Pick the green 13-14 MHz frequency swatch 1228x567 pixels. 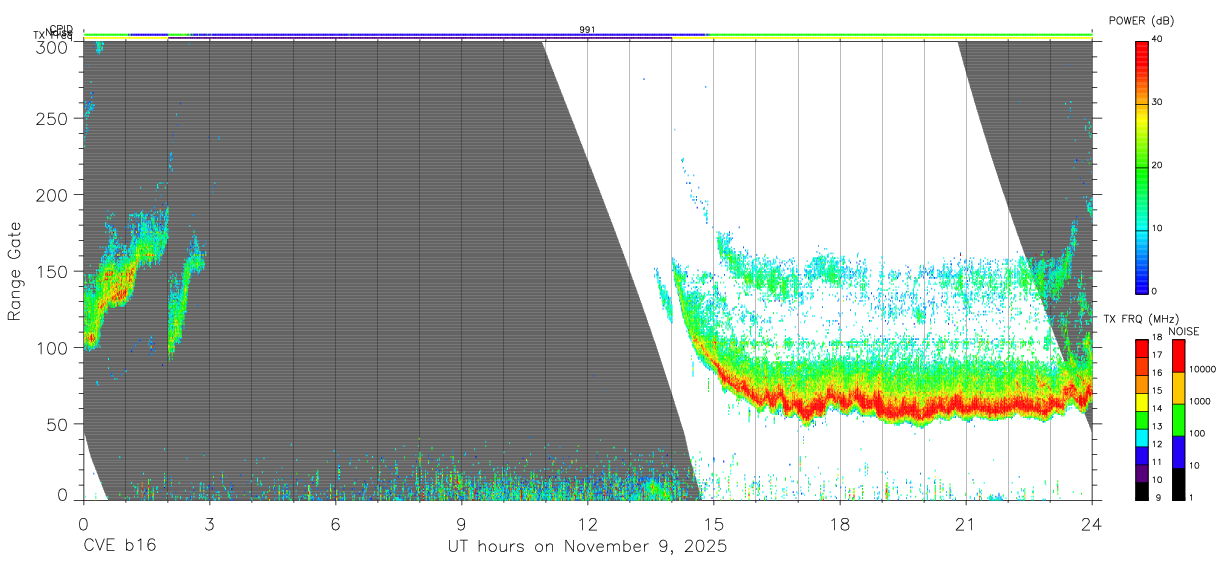(1142, 419)
